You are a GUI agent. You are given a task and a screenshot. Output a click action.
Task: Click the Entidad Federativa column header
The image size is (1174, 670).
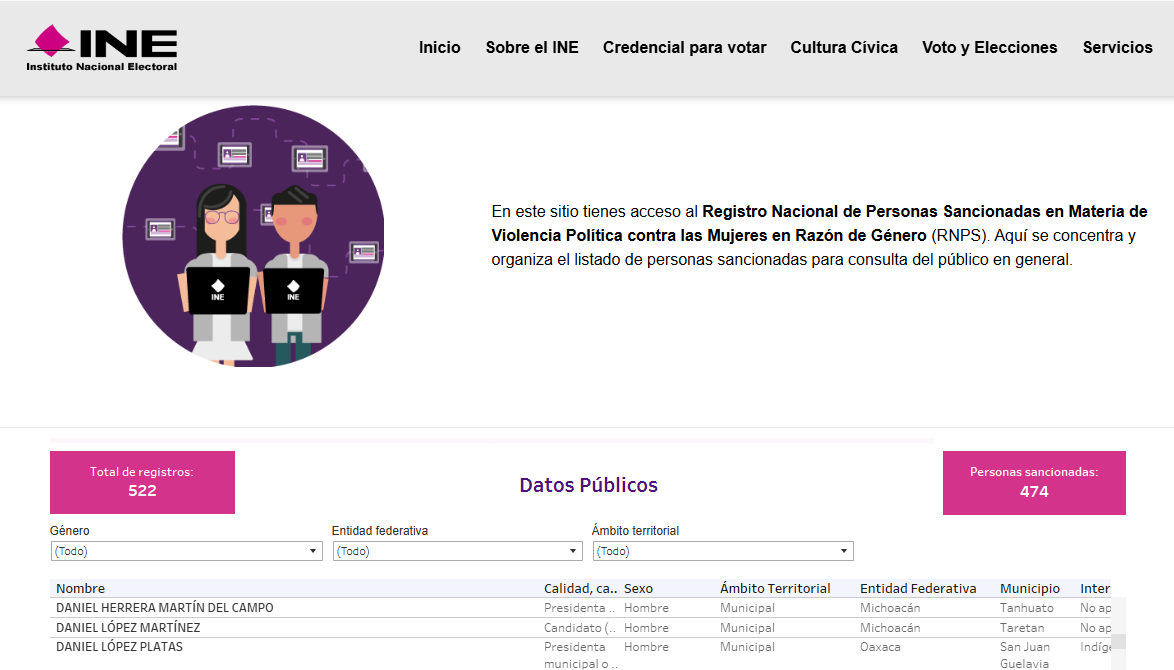click(918, 588)
